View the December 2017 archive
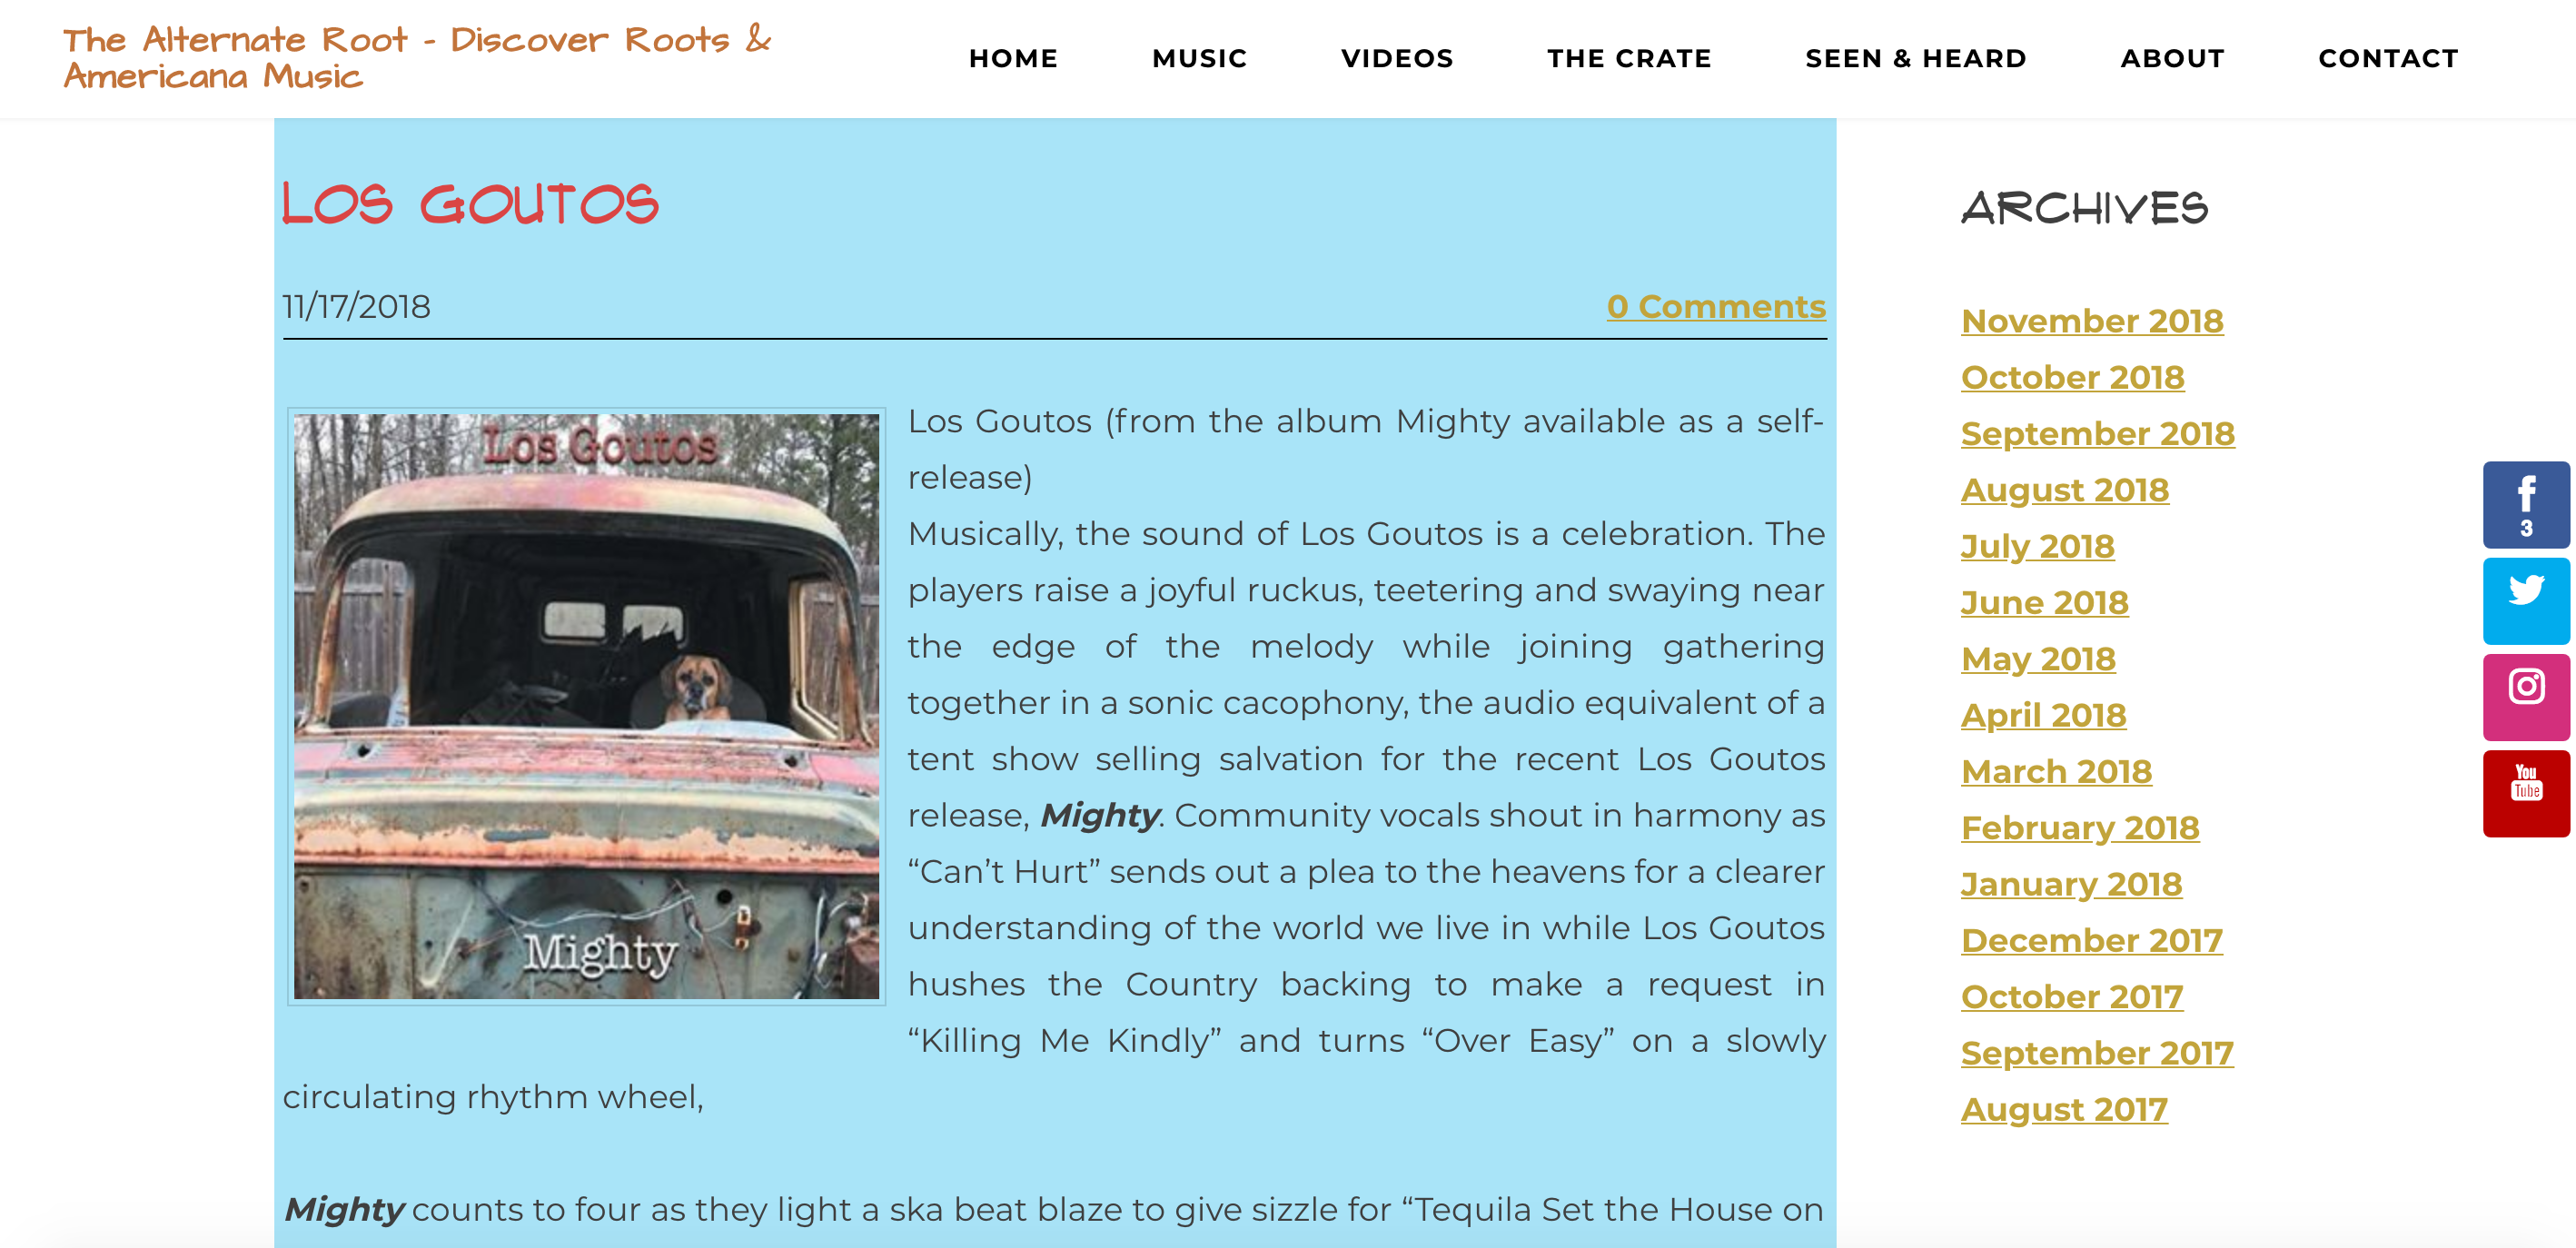 click(x=2091, y=940)
